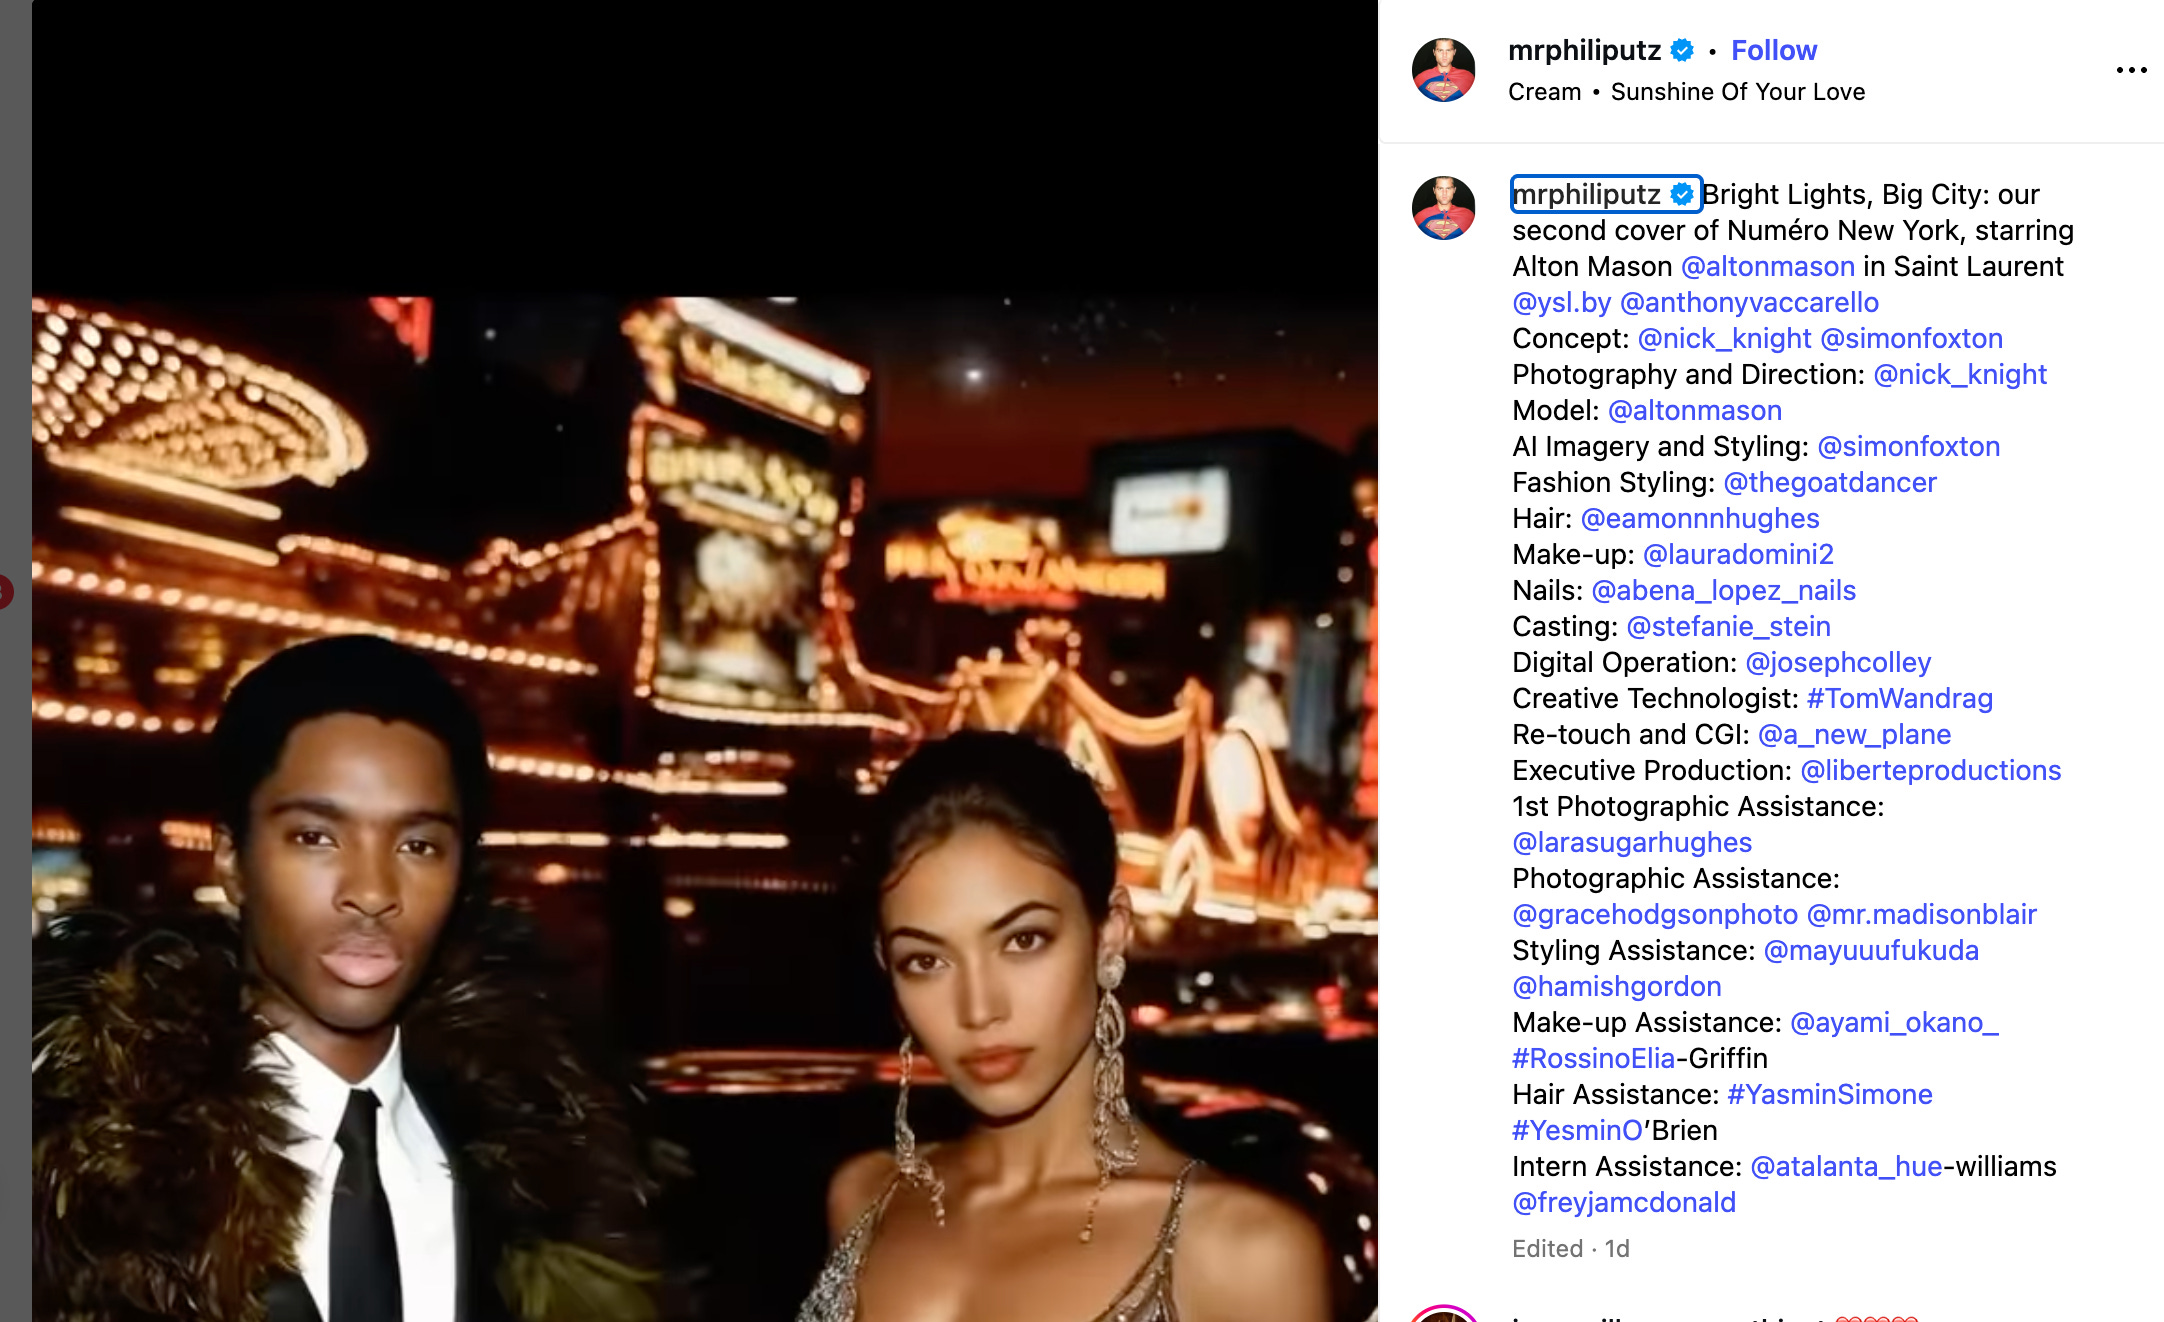This screenshot has height=1322, width=2164.
Task: Open mrphiliputz username in caption
Action: [1586, 194]
